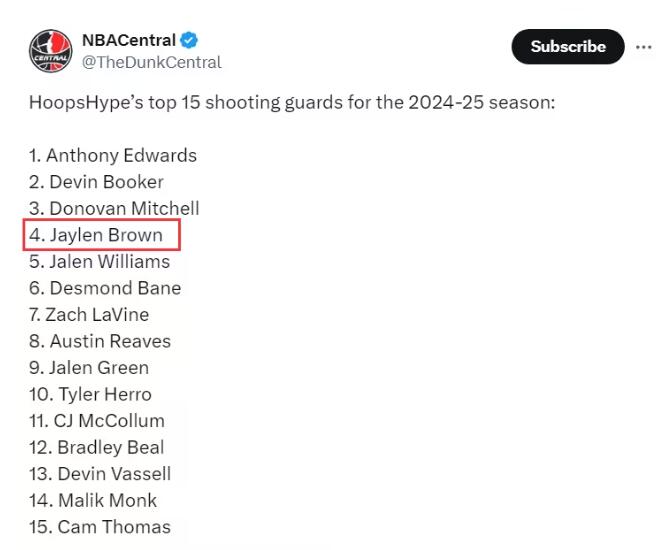
Task: Select the Devin Booker line
Action: [x=96, y=182]
